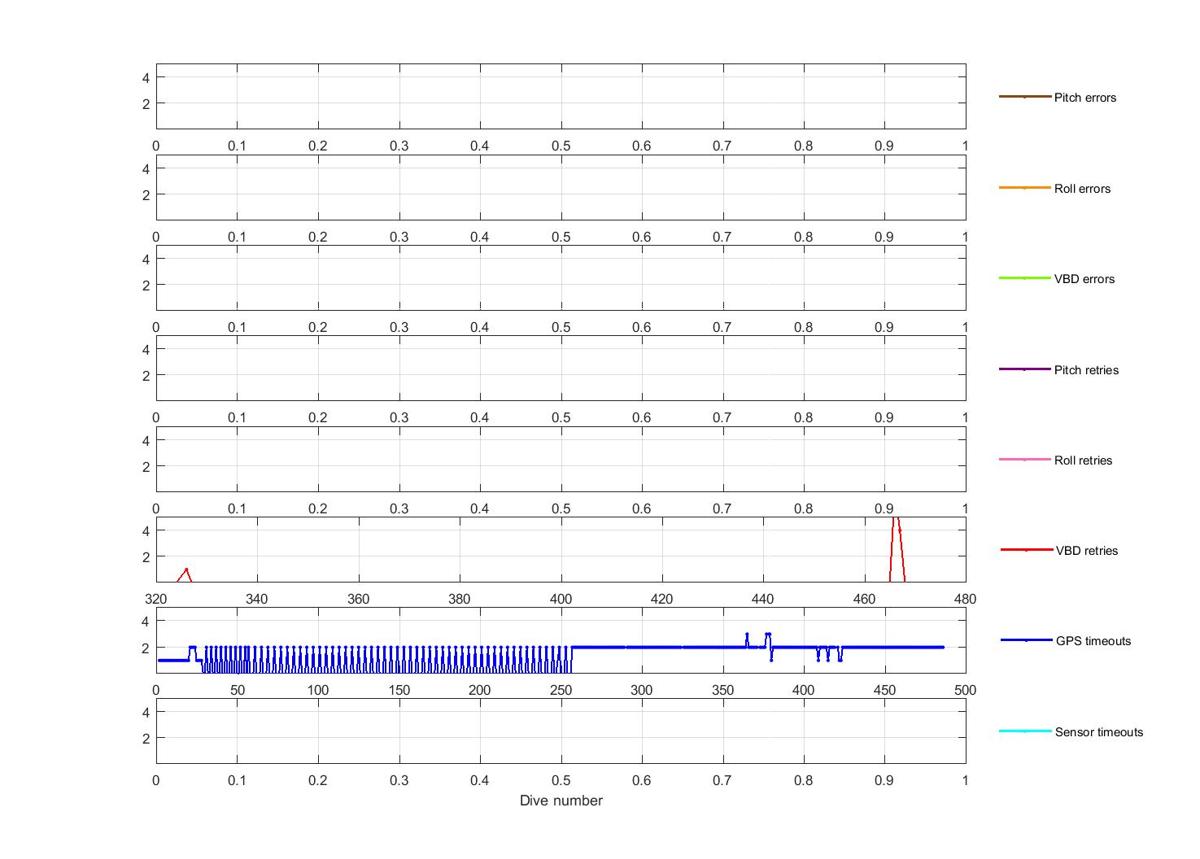This screenshot has height=859, width=1200.
Task: Click the 440 tick label
Action: tap(763, 599)
